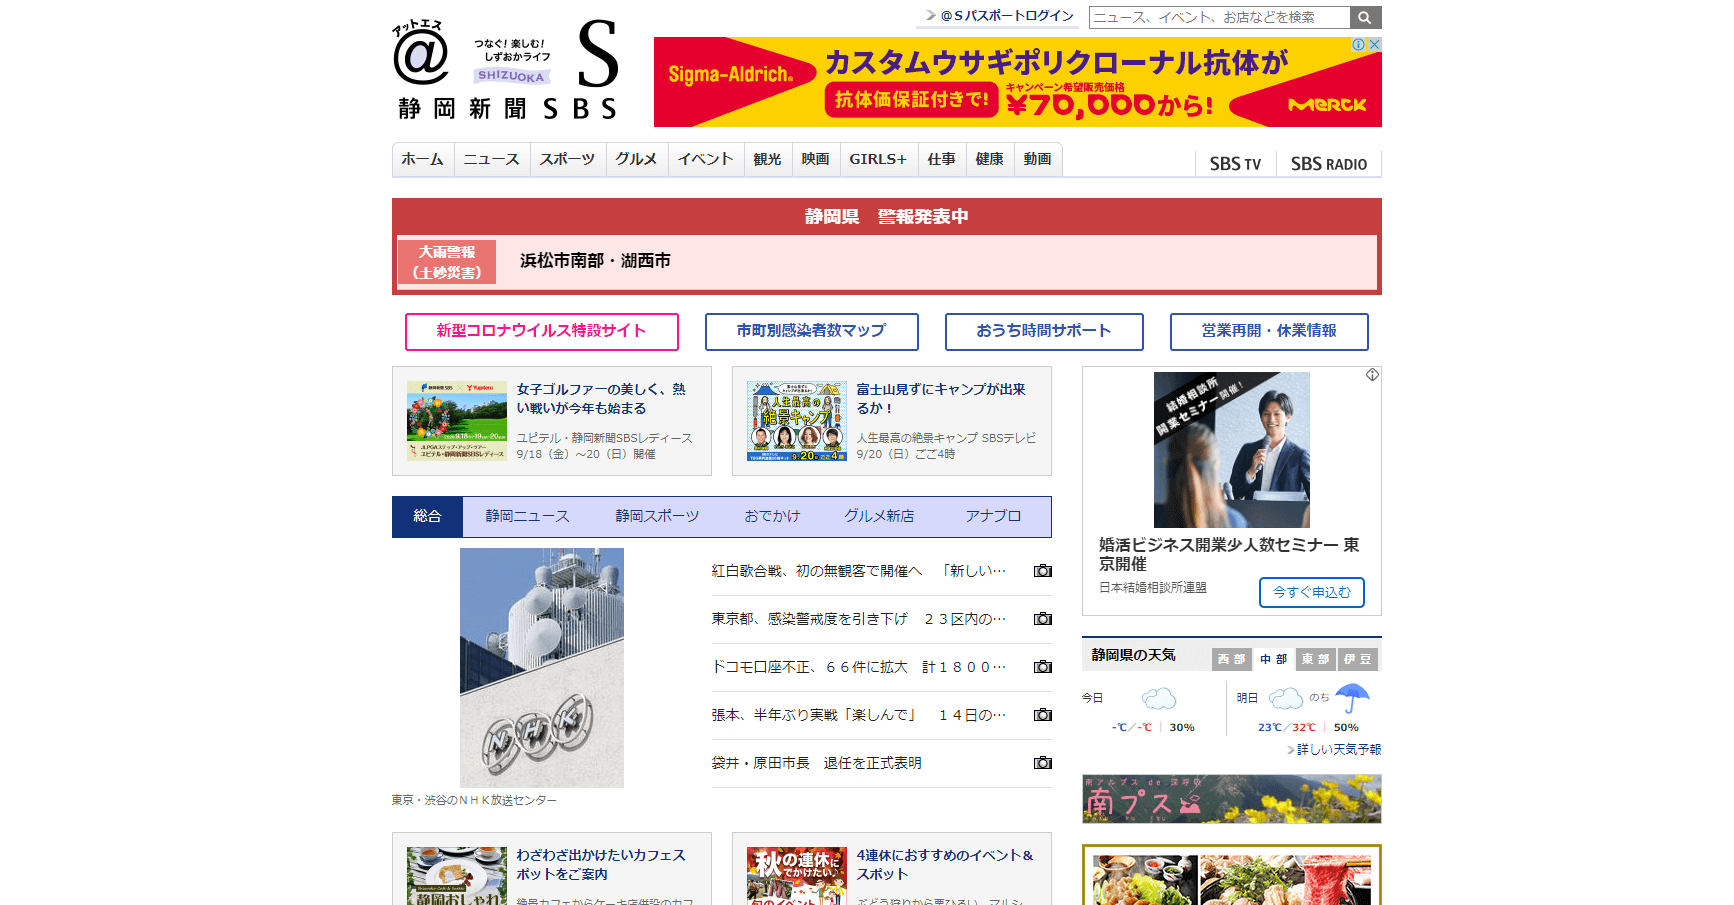Open the イベント menu item
Screen dimensions: 1734x905
[x=706, y=159]
